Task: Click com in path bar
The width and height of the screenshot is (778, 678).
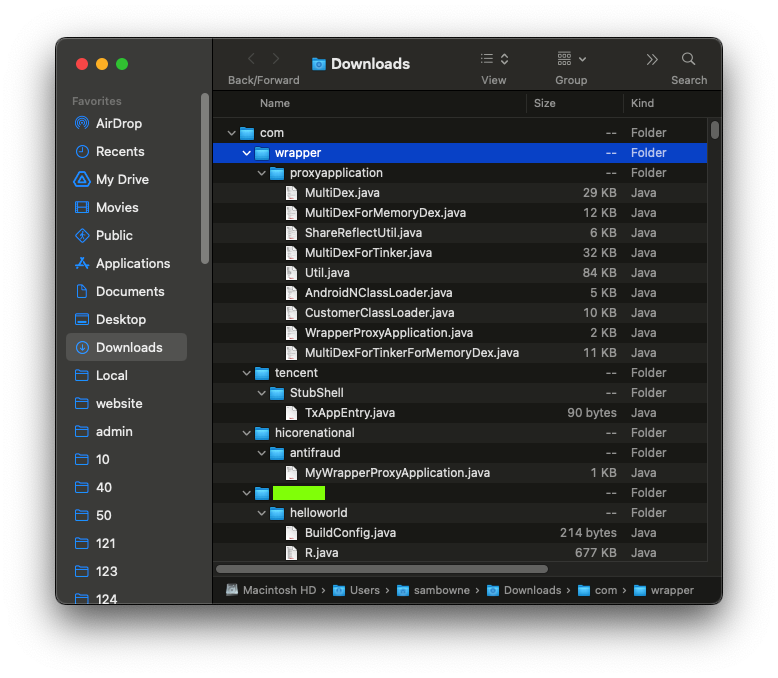Action: pos(598,590)
